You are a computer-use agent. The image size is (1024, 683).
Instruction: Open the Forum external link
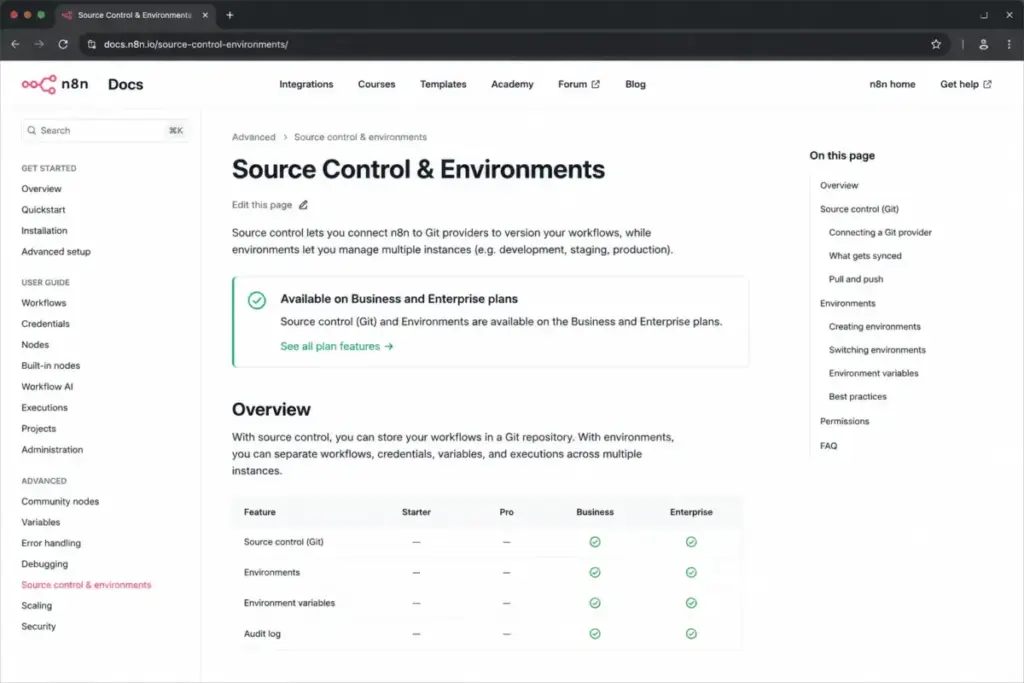(579, 84)
